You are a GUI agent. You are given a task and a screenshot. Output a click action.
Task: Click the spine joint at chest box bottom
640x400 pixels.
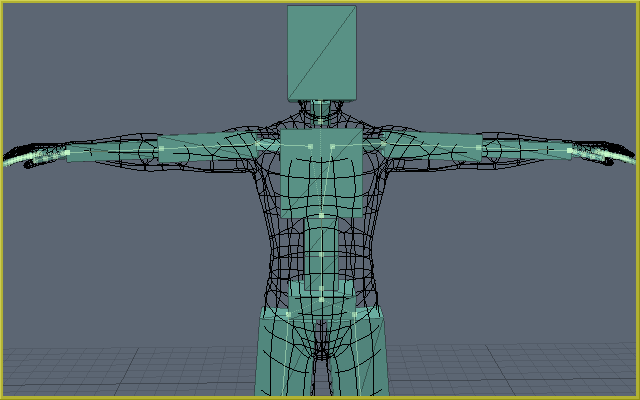320,215
